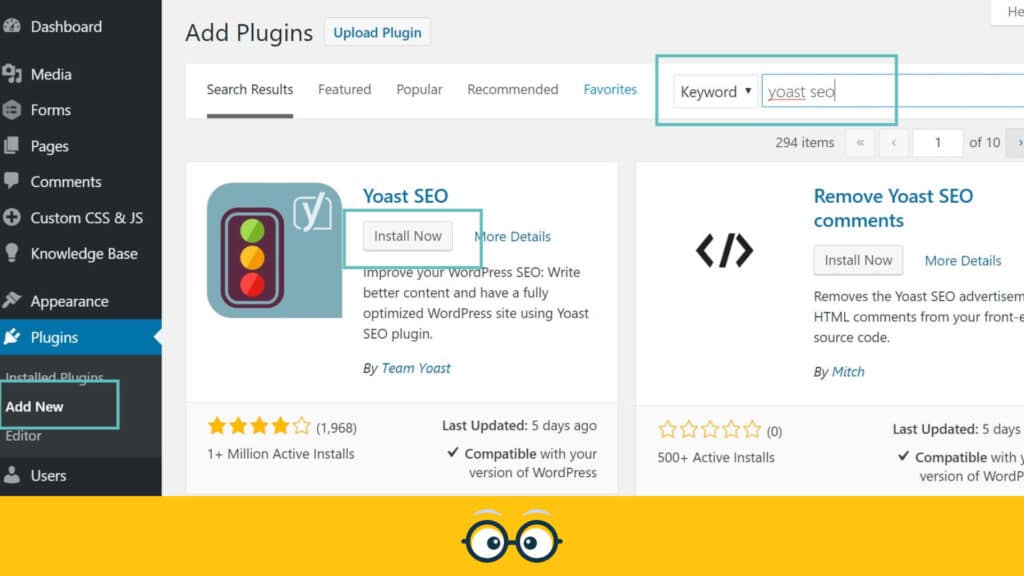Click the previous page arrow button
The image size is (1024, 576).
pyautogui.click(x=893, y=142)
